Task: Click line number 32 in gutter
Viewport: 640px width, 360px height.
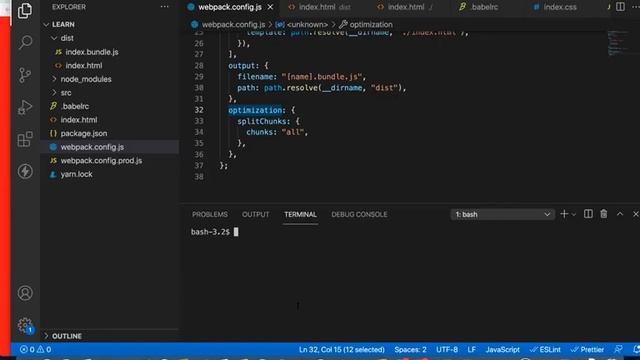Action: tap(199, 110)
